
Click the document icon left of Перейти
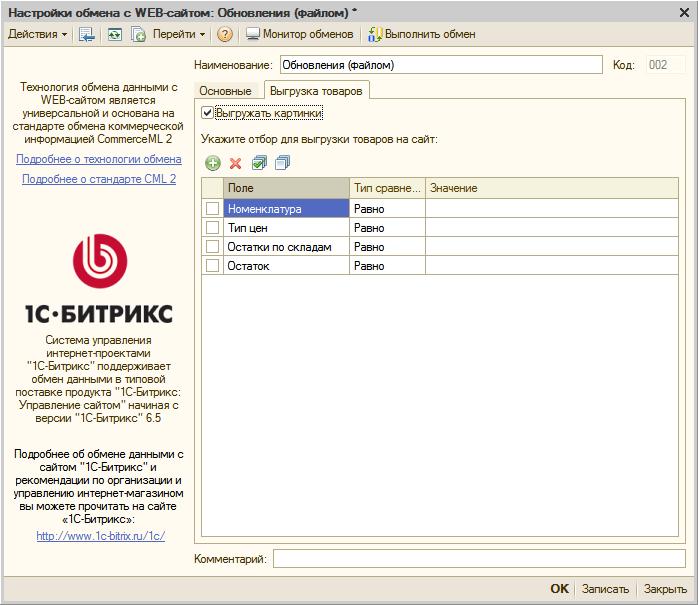point(139,34)
